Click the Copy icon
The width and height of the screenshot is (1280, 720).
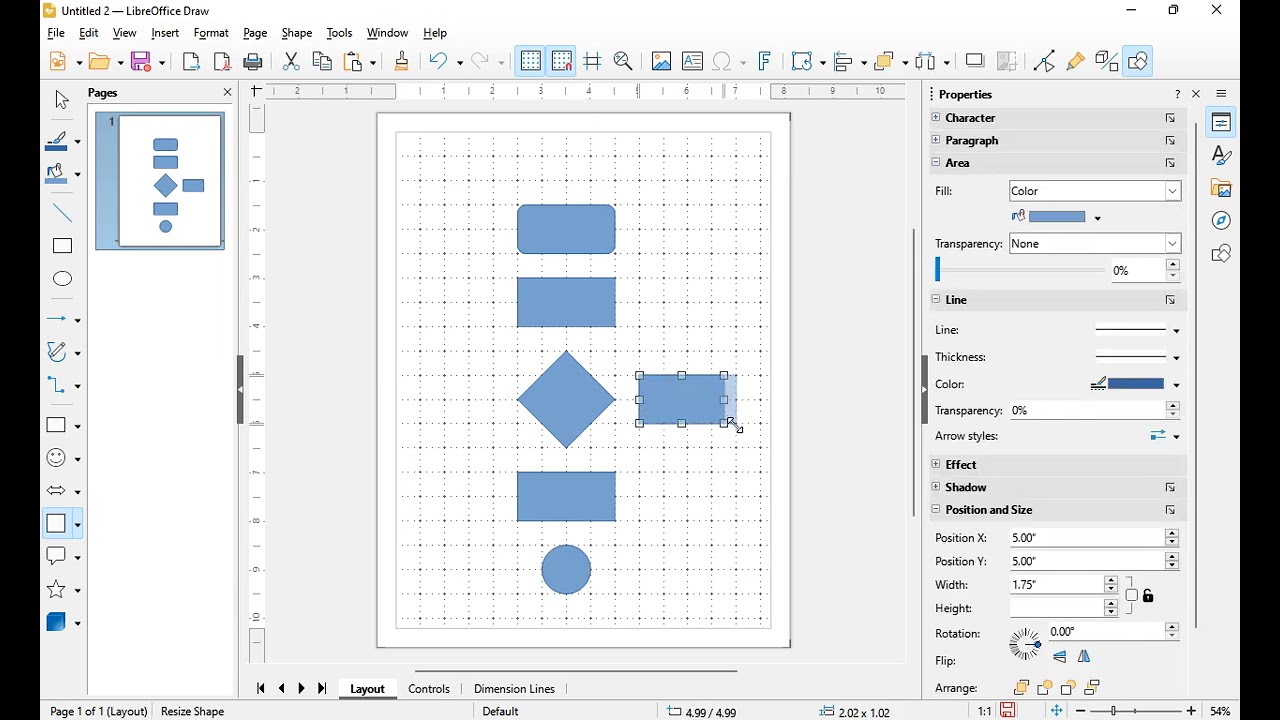(x=322, y=62)
